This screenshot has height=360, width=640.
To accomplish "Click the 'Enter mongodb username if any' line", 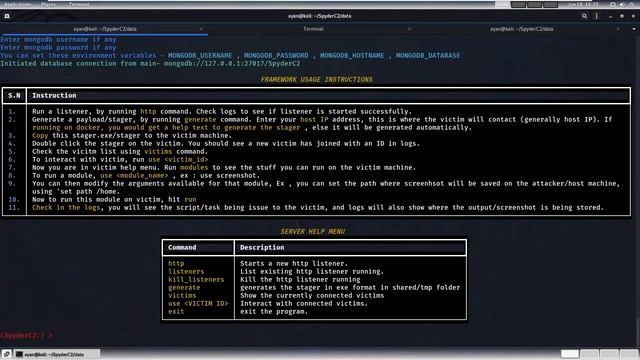I will coord(58,39).
